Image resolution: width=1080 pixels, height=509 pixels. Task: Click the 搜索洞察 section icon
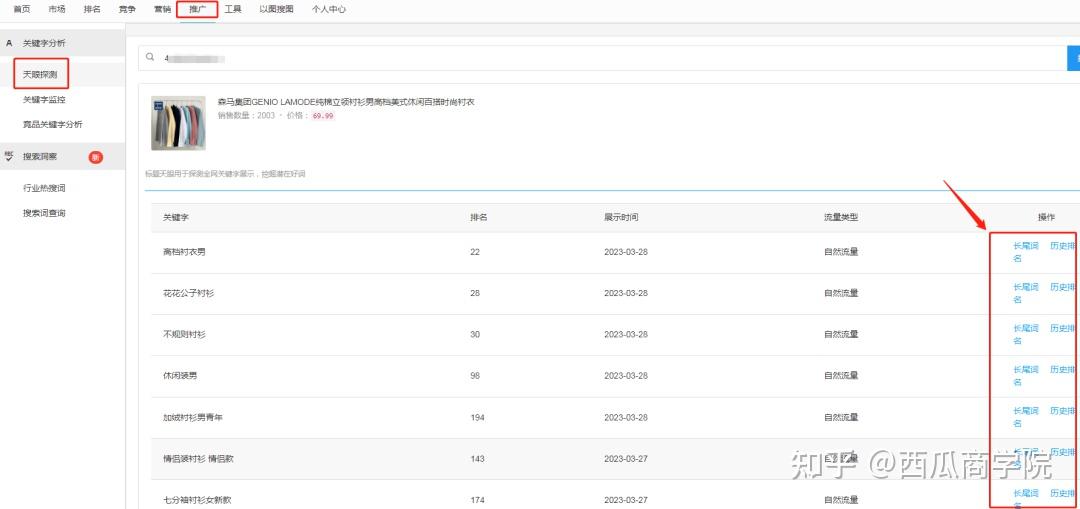9,156
